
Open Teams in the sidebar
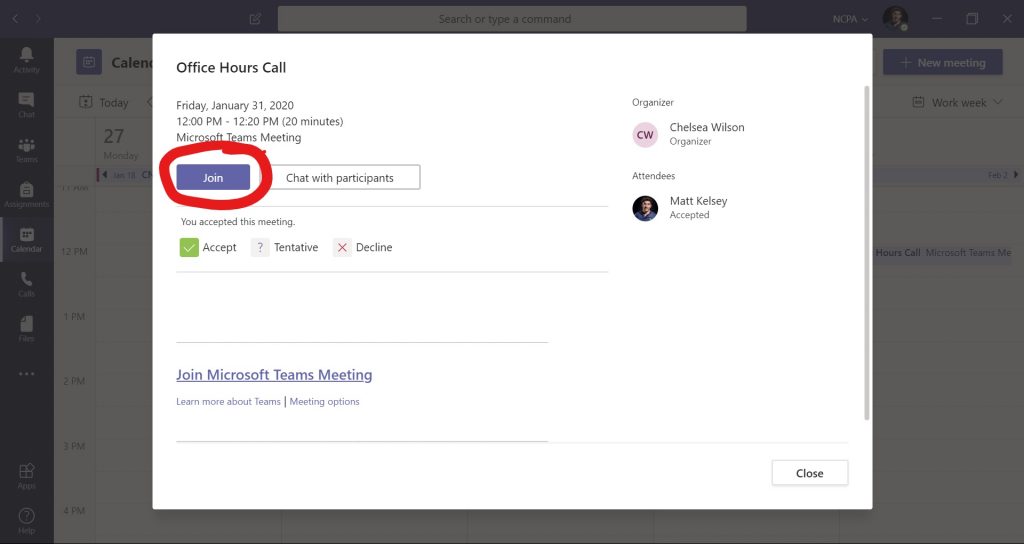[26, 150]
